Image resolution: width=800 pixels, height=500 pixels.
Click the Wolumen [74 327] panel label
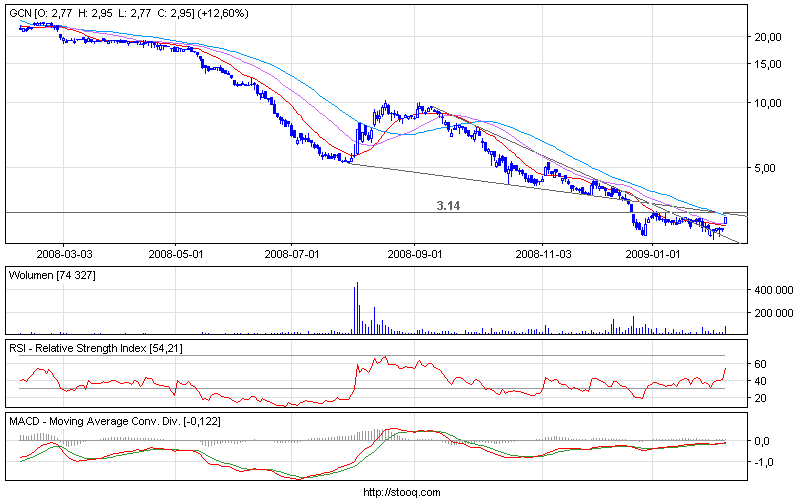point(51,273)
